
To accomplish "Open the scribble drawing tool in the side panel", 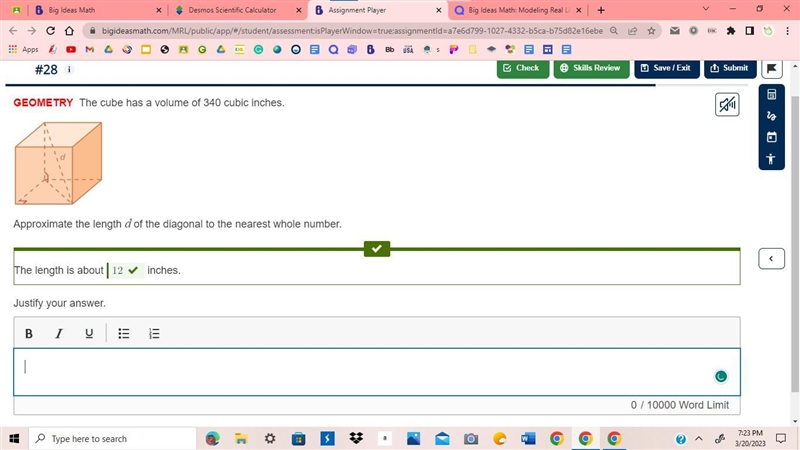I will [771, 116].
